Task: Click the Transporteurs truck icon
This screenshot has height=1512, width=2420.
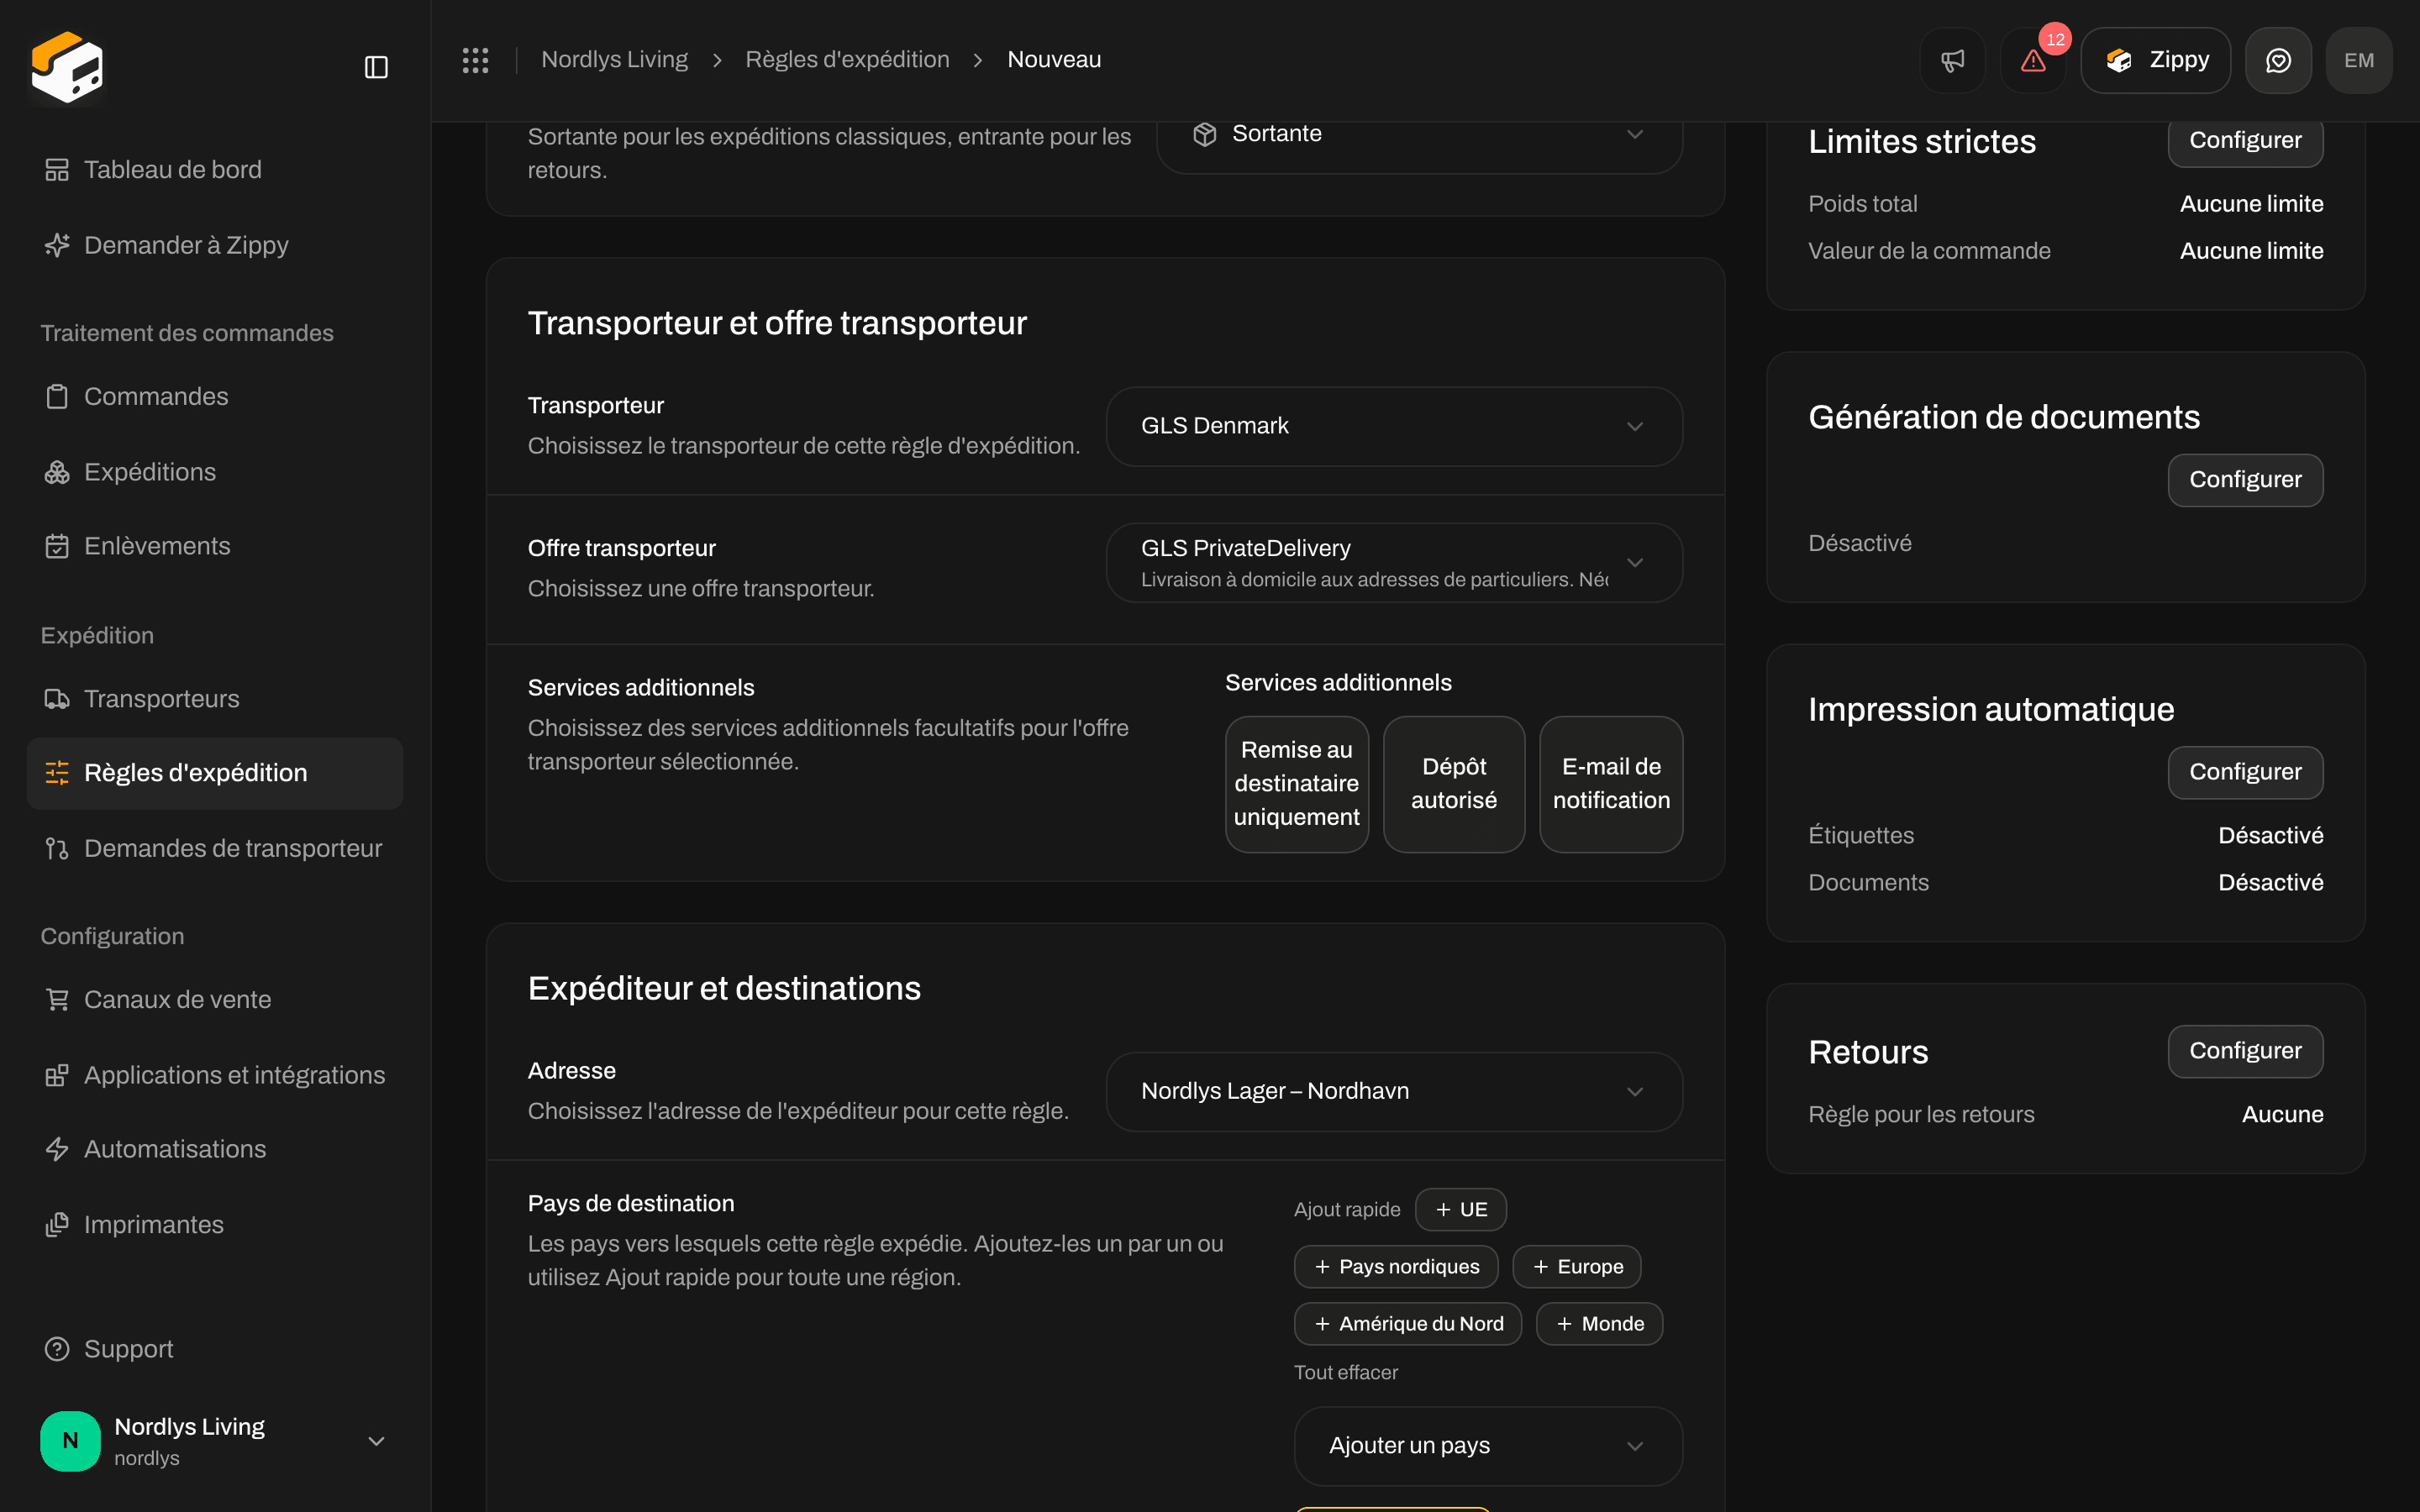Action: click(x=57, y=699)
